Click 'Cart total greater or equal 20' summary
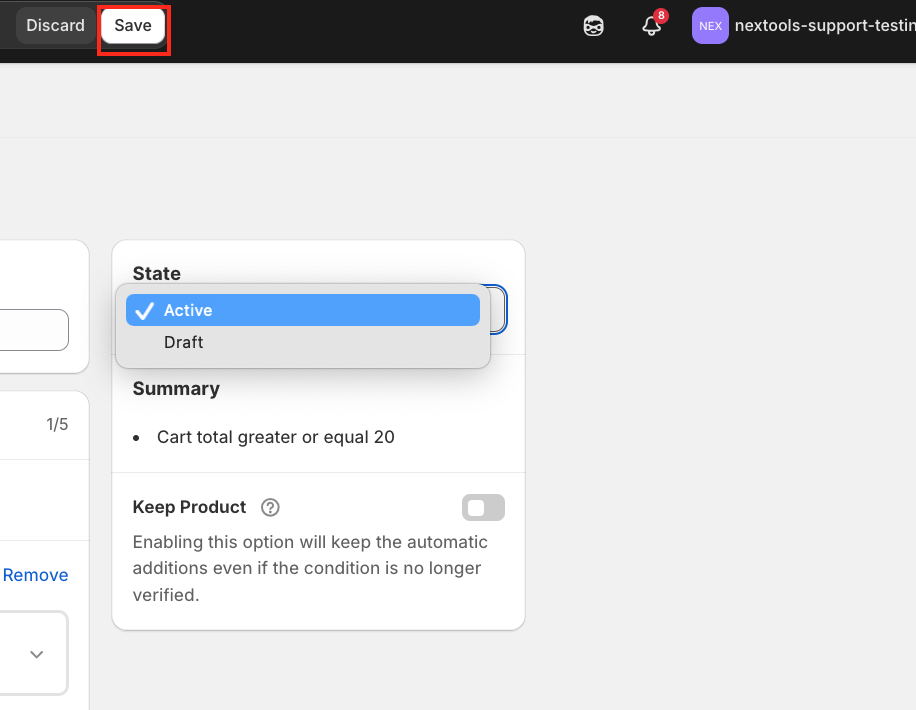The width and height of the screenshot is (916, 710). coord(276,437)
